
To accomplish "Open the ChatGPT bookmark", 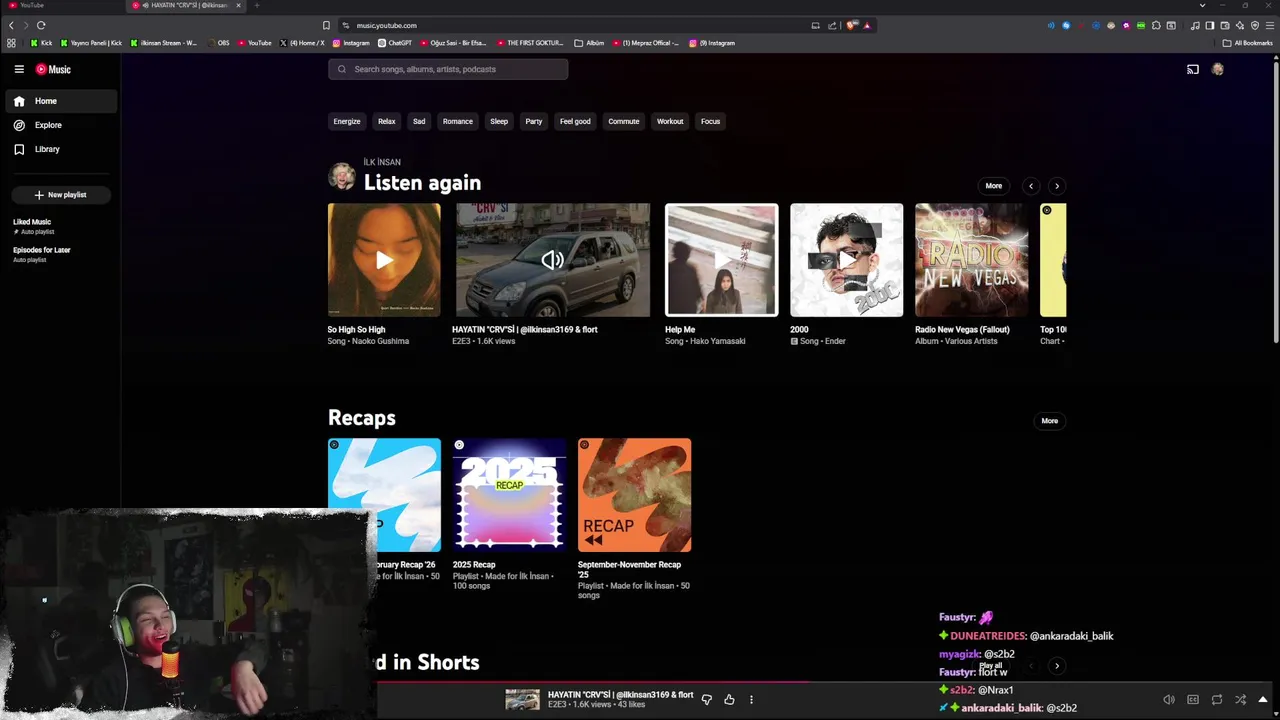I will point(395,43).
